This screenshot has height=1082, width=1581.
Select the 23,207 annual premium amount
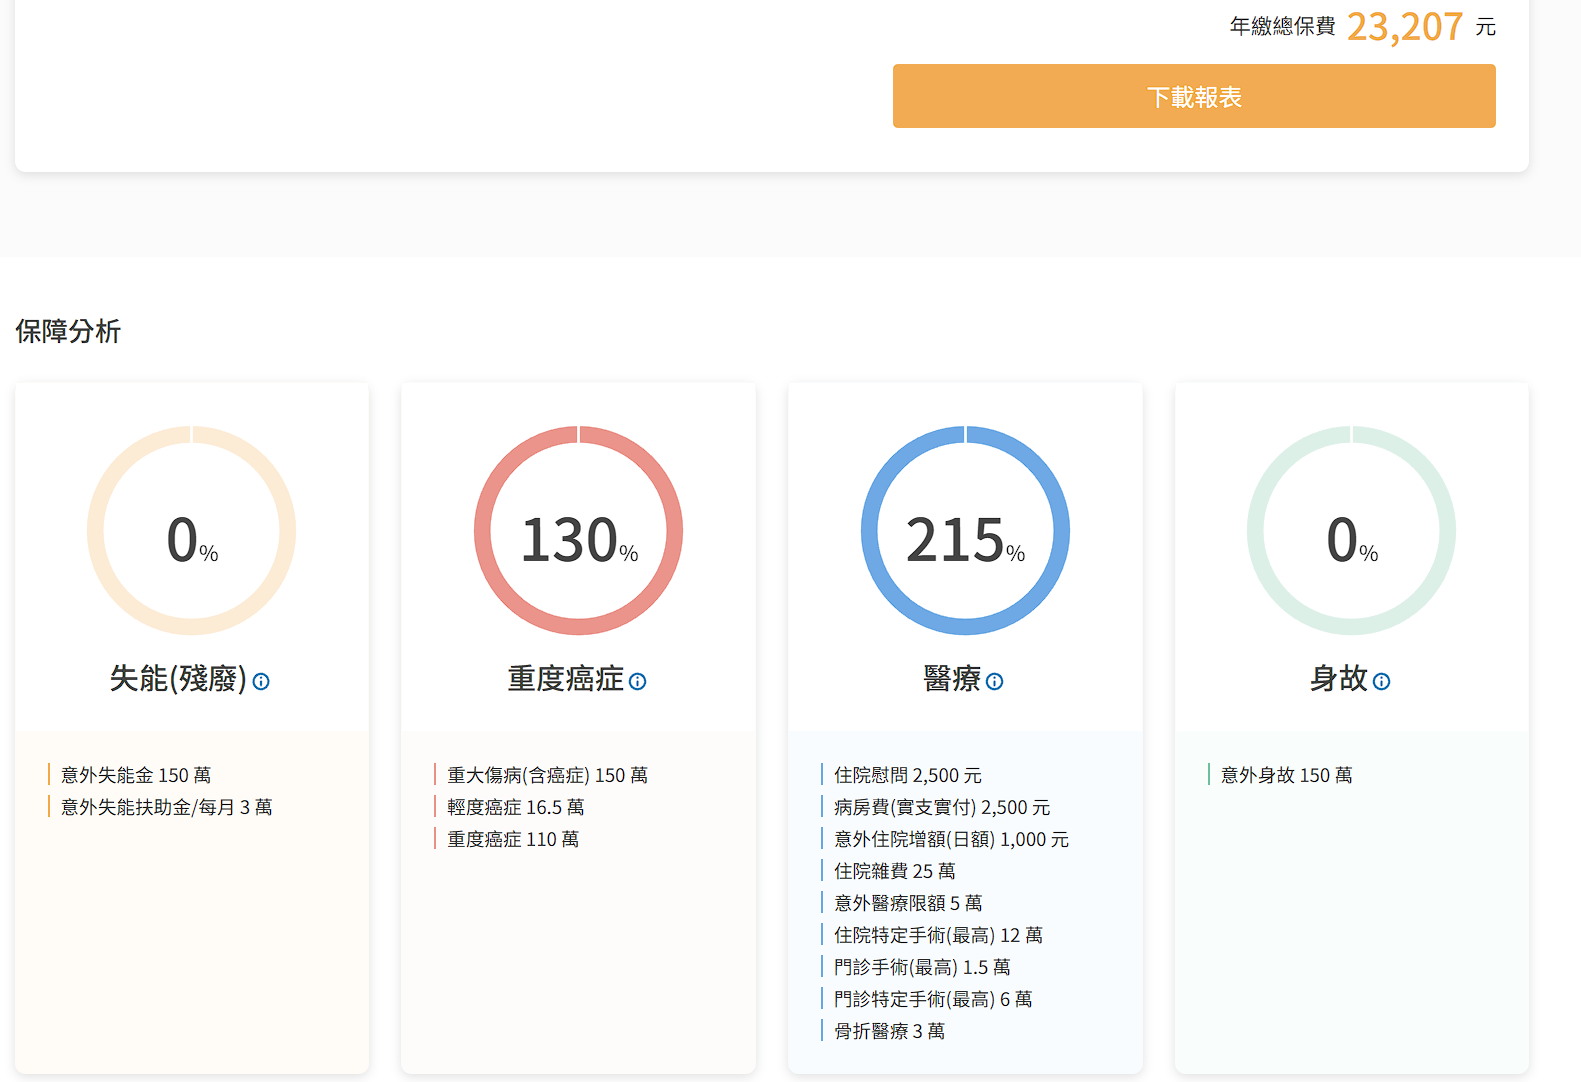tap(1404, 27)
